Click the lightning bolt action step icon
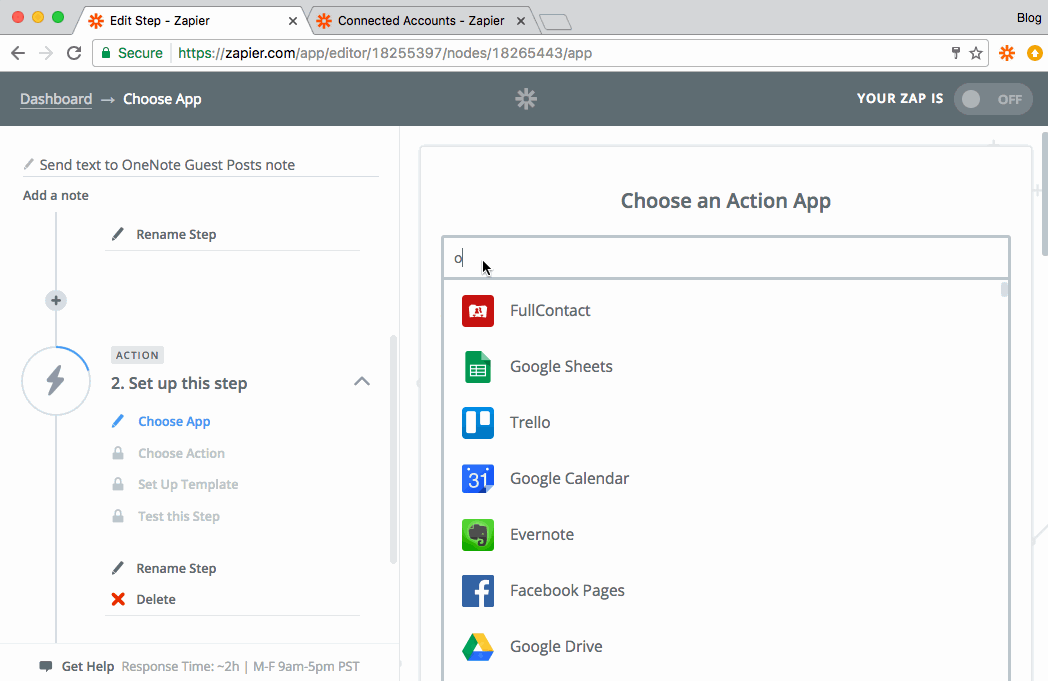The width and height of the screenshot is (1048, 681). (x=56, y=381)
